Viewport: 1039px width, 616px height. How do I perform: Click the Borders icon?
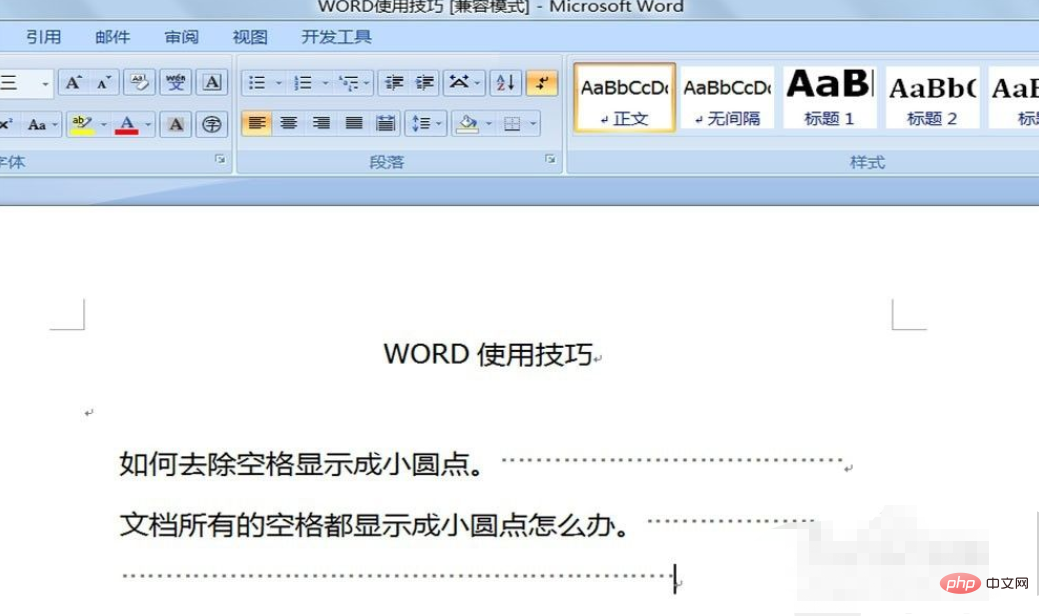[x=512, y=123]
